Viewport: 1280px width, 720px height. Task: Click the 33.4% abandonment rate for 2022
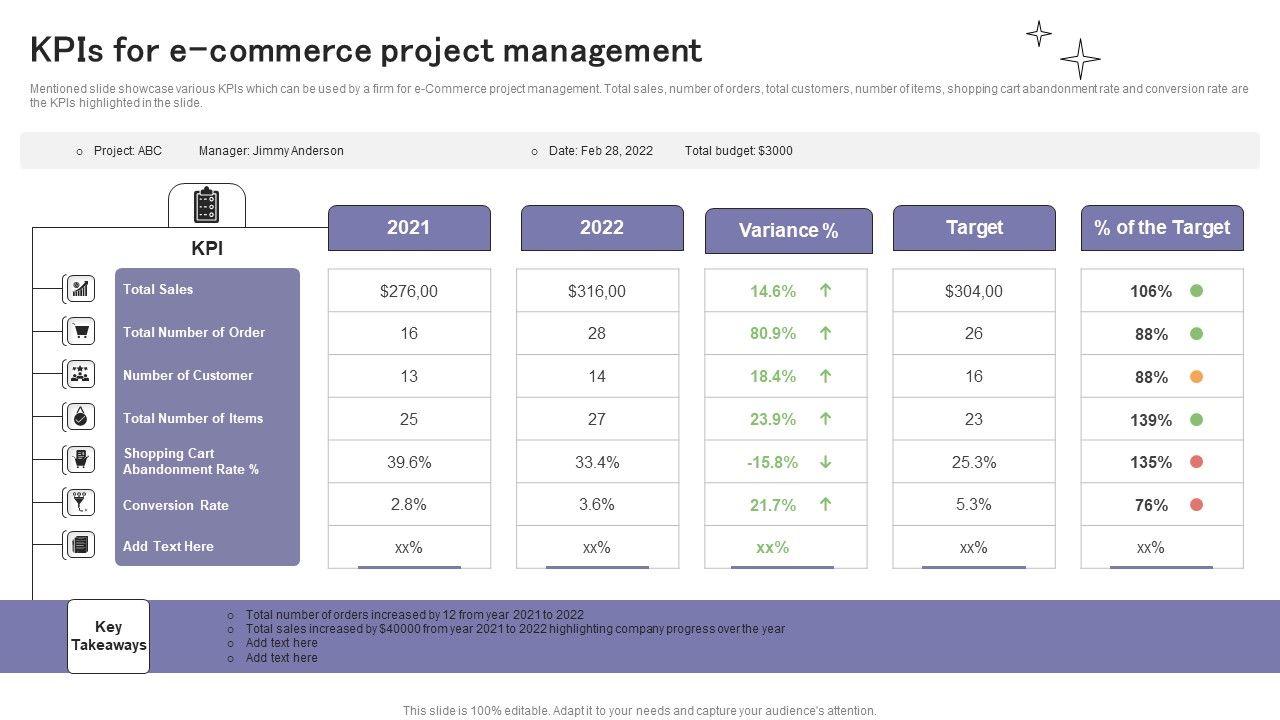597,462
